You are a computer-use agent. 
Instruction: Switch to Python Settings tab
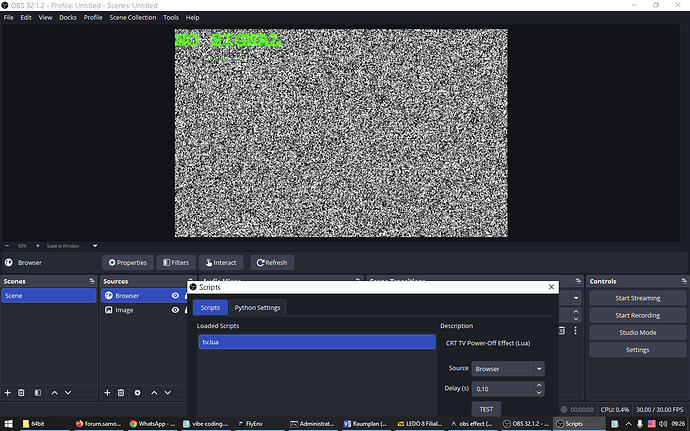pos(257,307)
